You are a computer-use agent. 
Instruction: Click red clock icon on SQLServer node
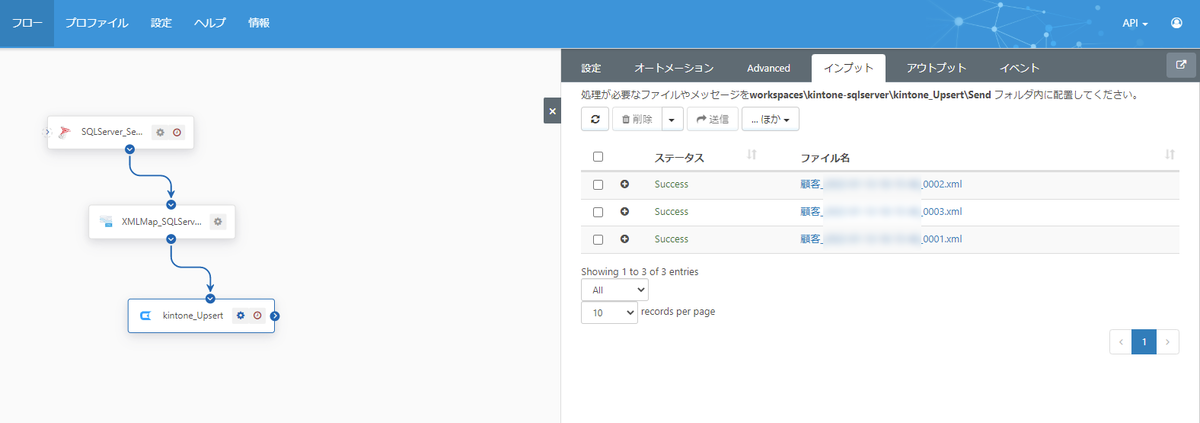coord(177,131)
